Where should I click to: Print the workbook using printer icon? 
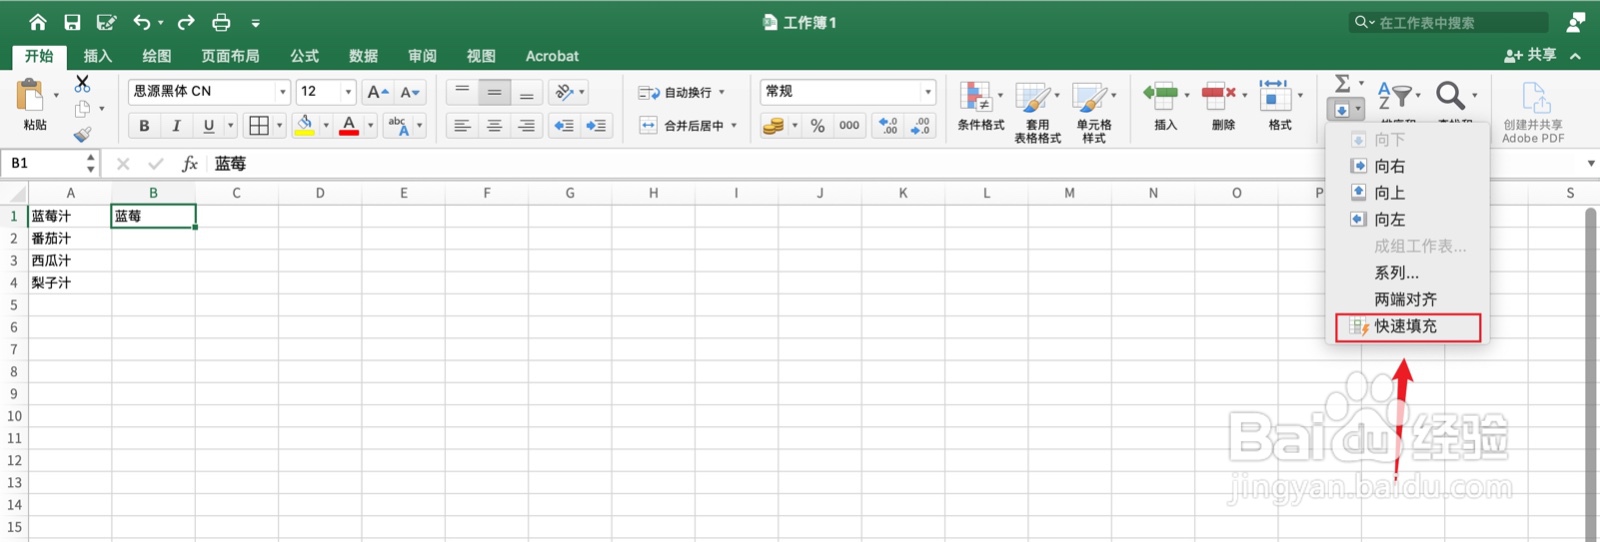click(221, 22)
